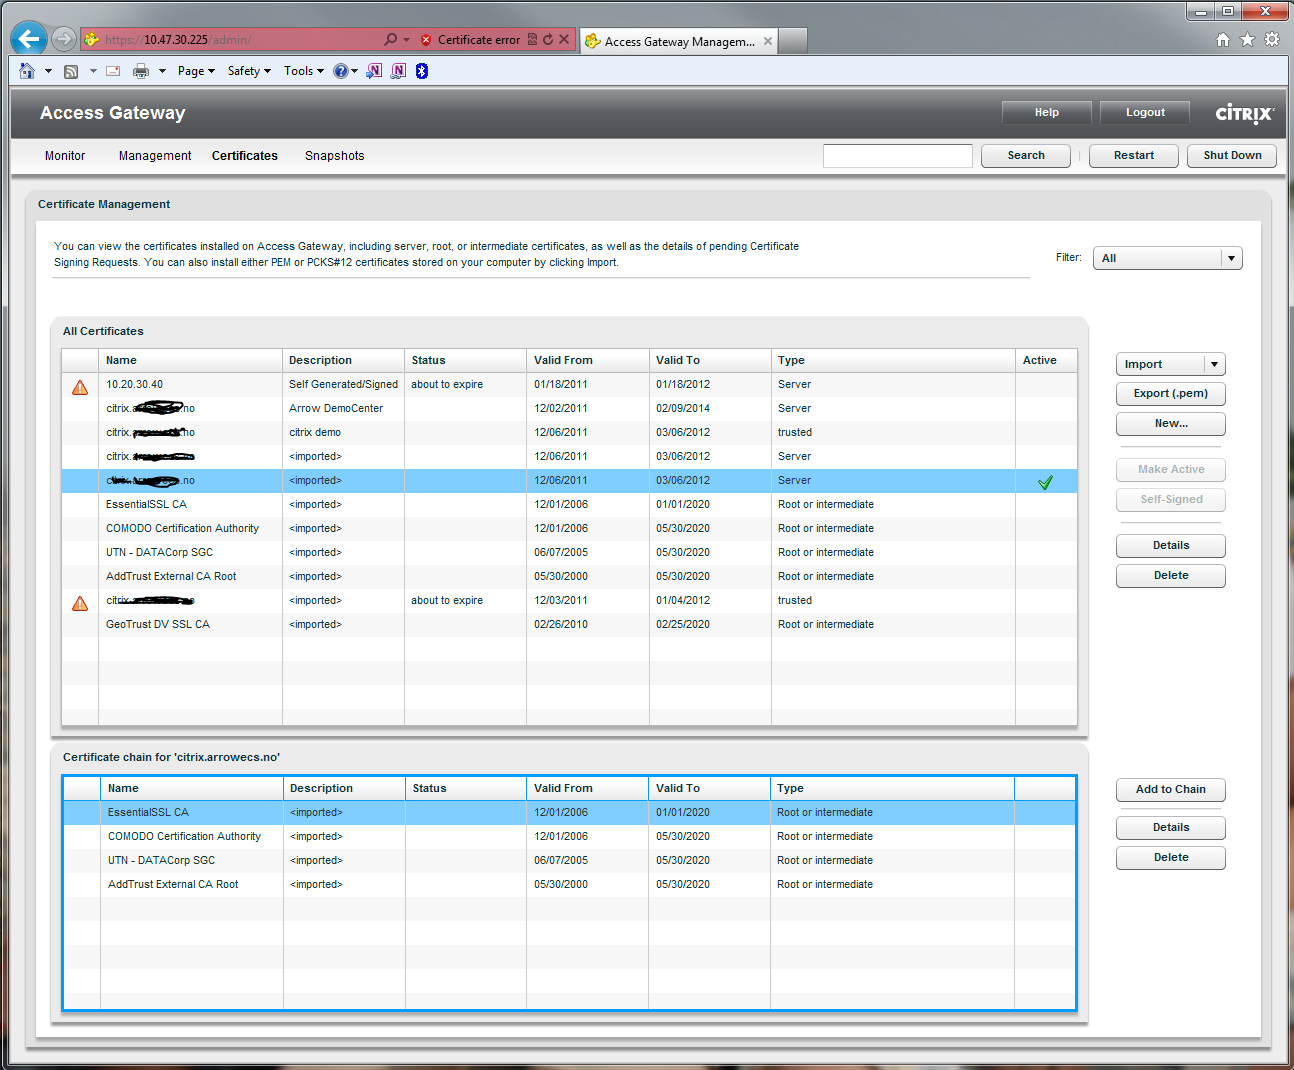Sort by Valid To column in All Certificates
This screenshot has width=1294, height=1070.
pyautogui.click(x=710, y=360)
